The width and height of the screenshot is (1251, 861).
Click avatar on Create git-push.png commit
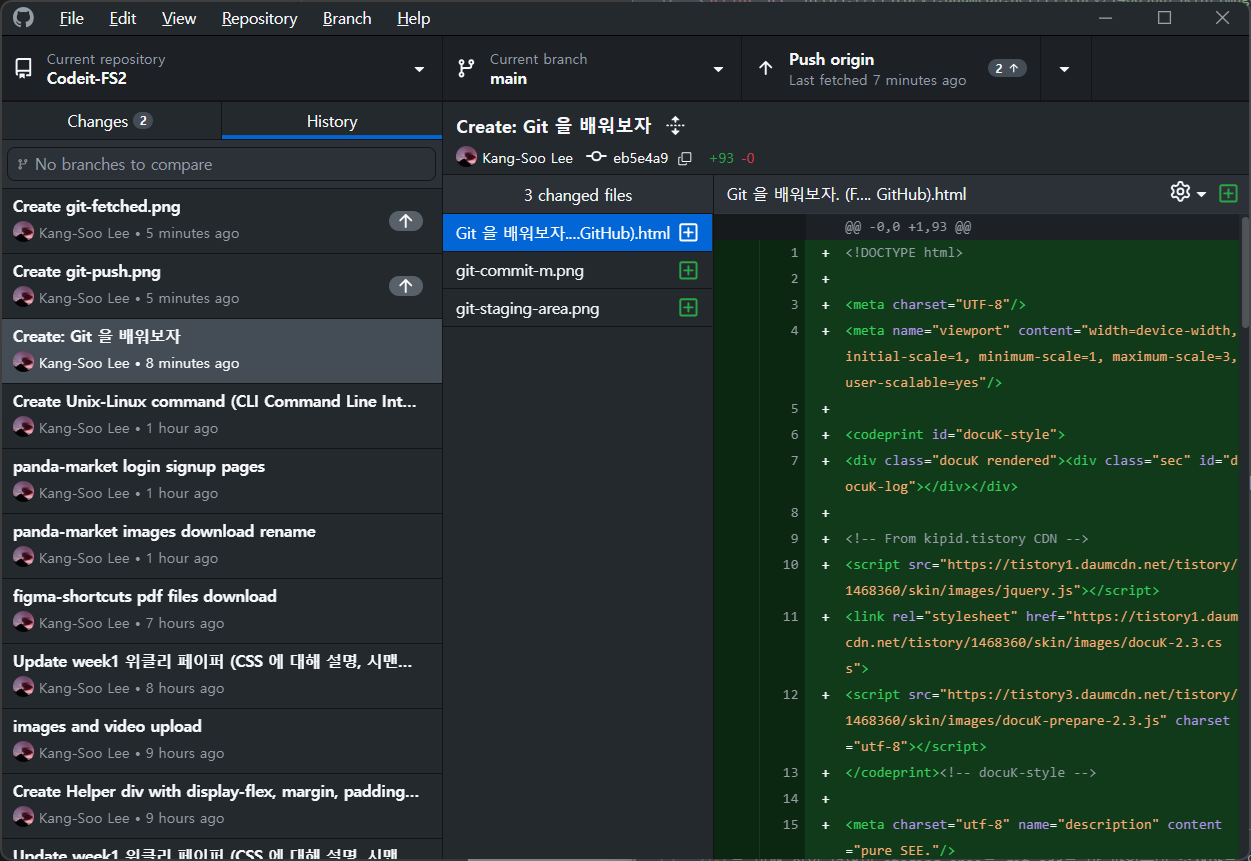coord(23,297)
